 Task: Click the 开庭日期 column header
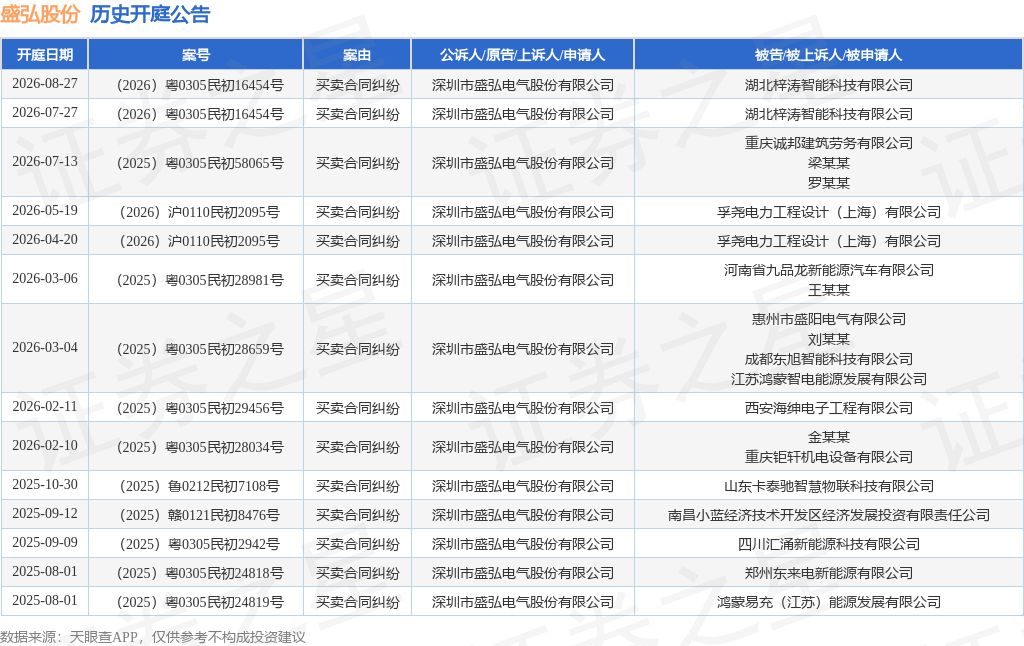[x=44, y=55]
